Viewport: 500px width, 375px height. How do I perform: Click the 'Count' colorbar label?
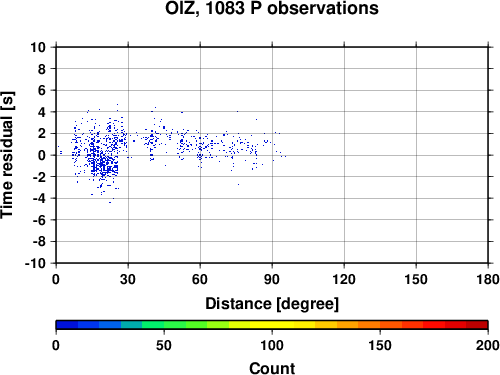272,368
